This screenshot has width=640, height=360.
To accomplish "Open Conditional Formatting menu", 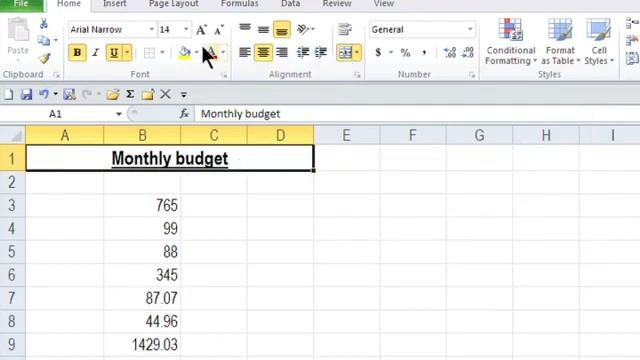I will 511,42.
